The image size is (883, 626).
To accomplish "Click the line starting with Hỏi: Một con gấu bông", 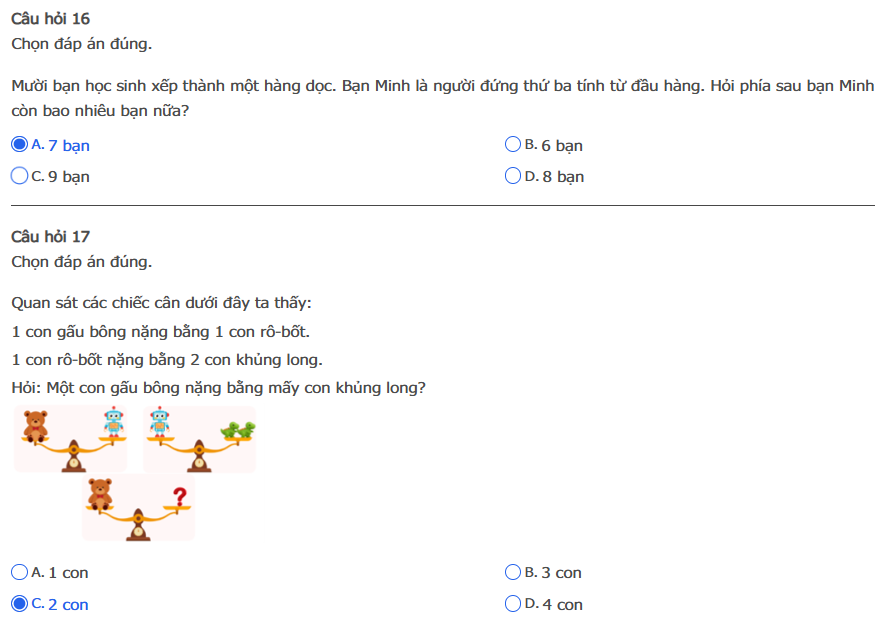I will [218, 387].
